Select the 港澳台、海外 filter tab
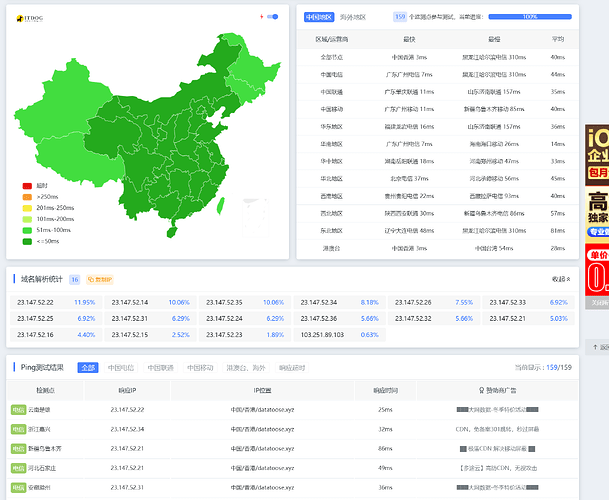This screenshot has height=500, width=609. click(246, 368)
